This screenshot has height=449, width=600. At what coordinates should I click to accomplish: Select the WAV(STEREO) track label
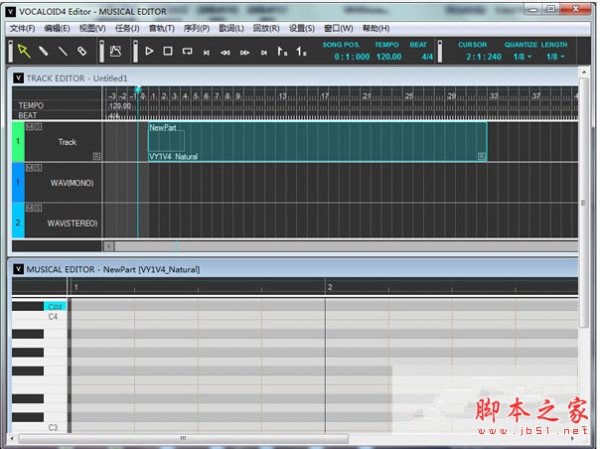click(72, 223)
